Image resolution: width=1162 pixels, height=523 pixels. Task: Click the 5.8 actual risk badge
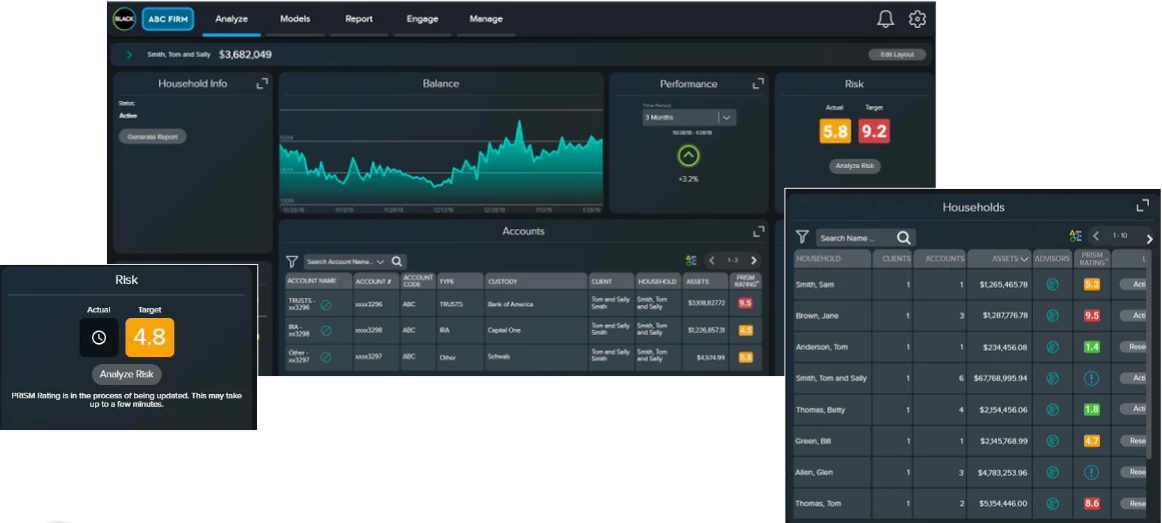click(835, 132)
